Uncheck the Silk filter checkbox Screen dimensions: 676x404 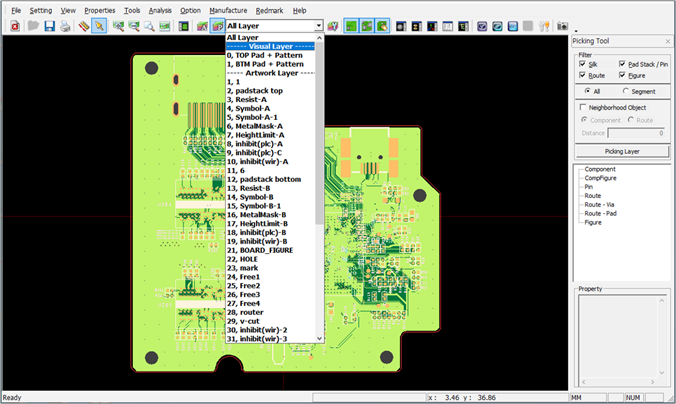(583, 63)
